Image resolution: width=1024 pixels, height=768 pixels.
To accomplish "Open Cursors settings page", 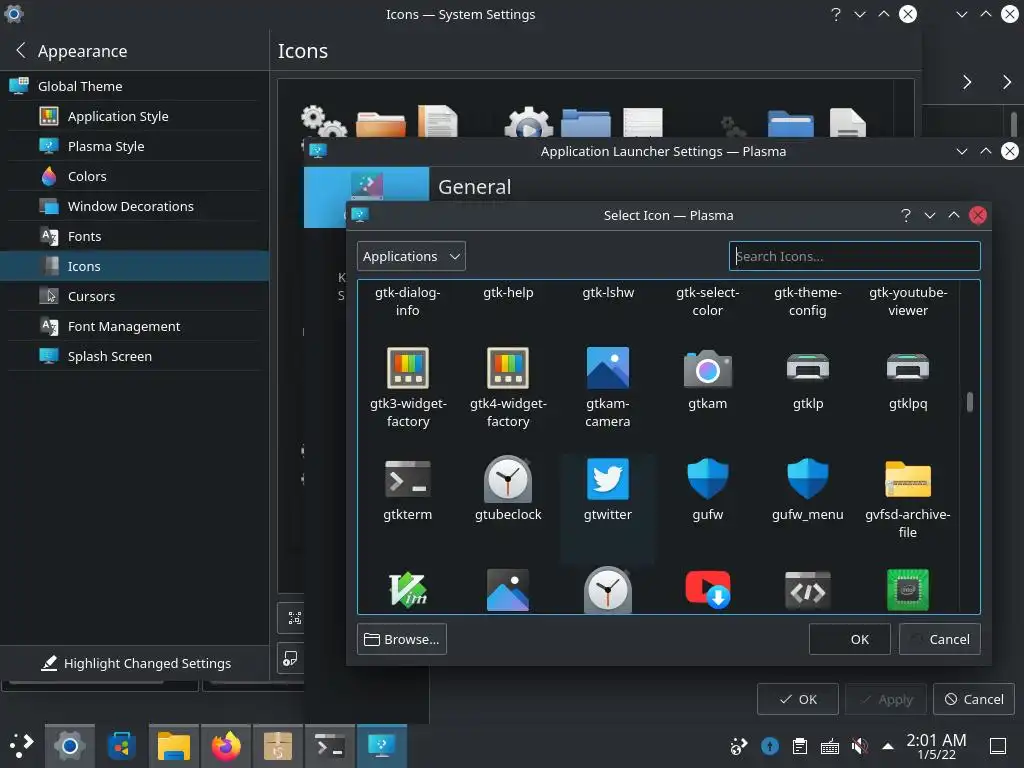I will click(135, 296).
